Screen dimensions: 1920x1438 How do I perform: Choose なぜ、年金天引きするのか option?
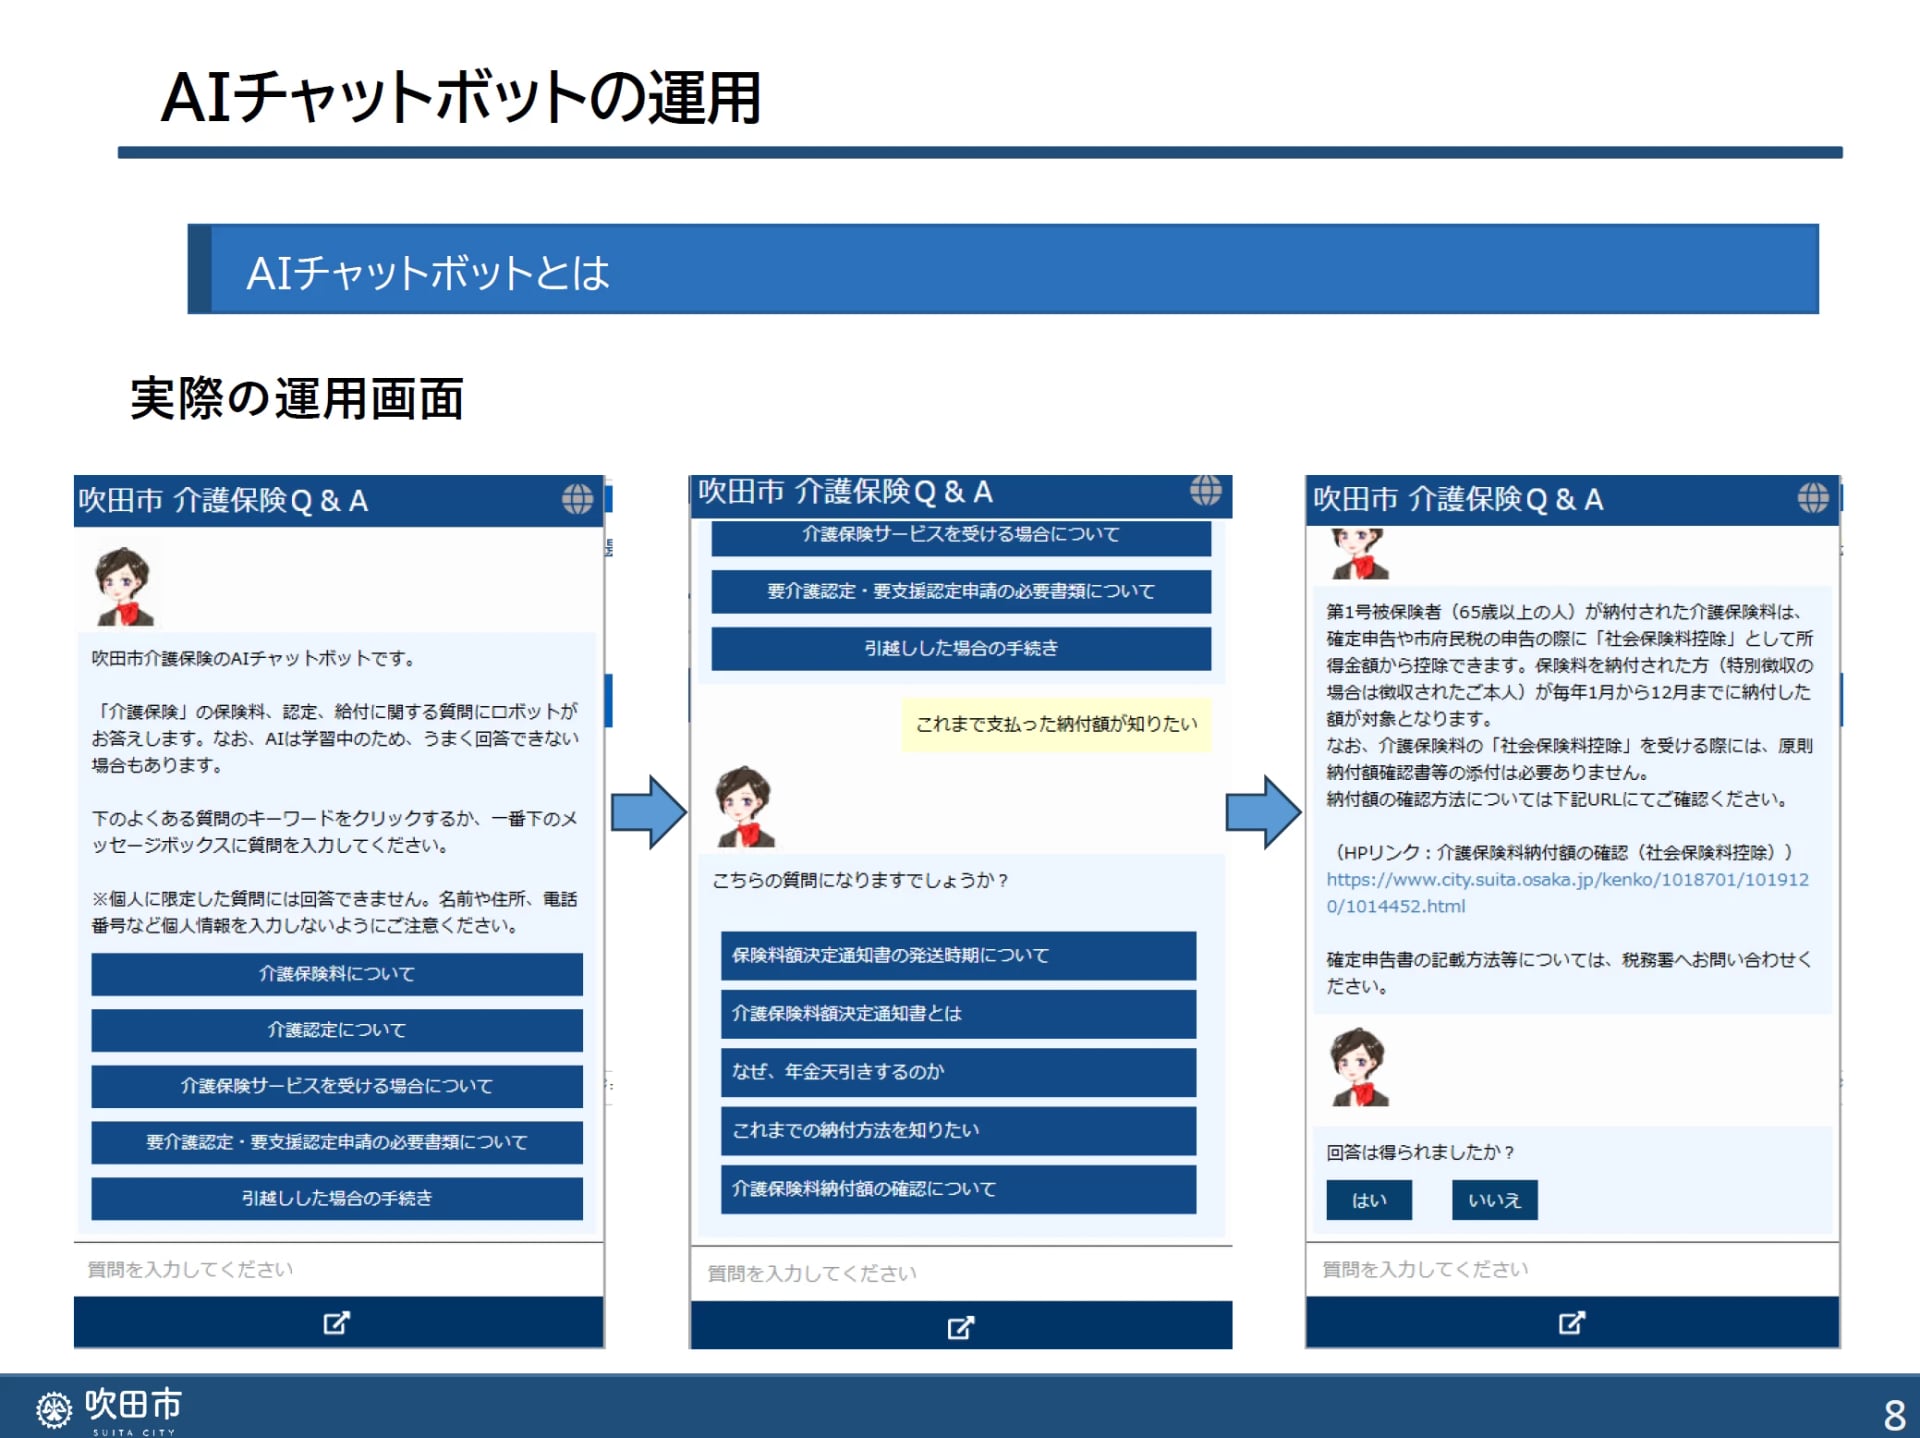tap(957, 1072)
